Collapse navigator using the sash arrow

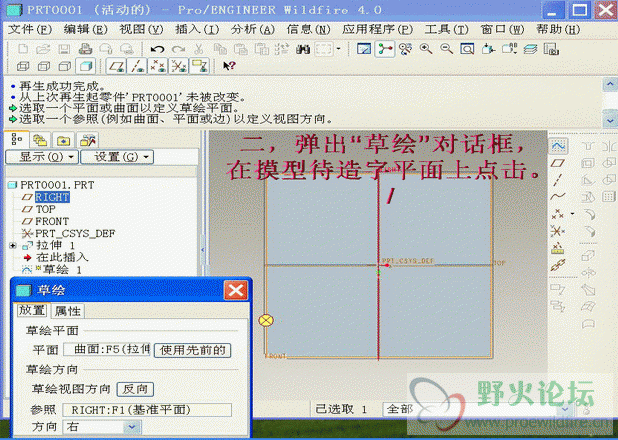[203, 250]
